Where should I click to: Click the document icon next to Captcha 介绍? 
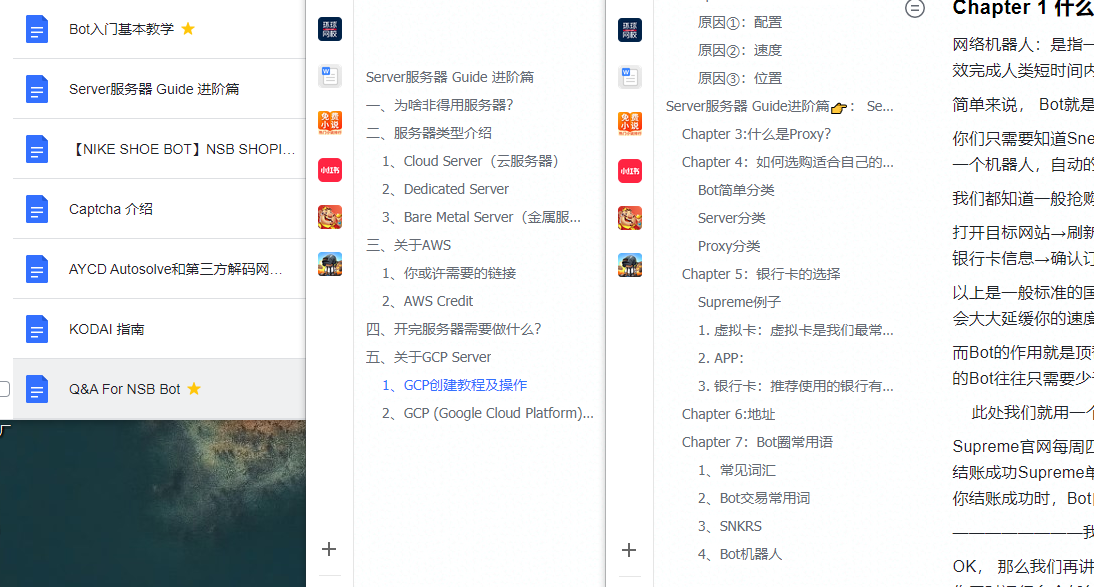click(37, 209)
